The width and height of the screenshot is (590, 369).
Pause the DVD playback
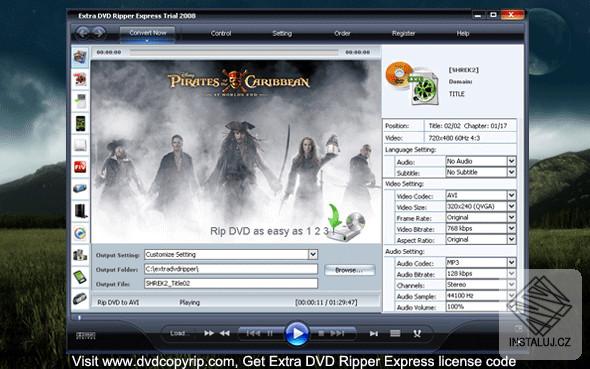(270, 333)
